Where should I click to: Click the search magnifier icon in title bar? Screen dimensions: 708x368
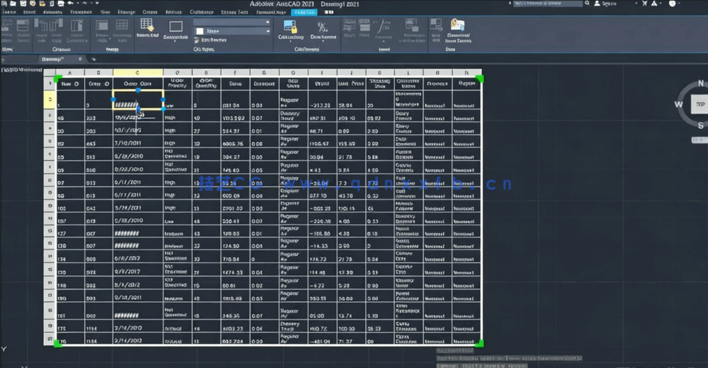click(587, 3)
